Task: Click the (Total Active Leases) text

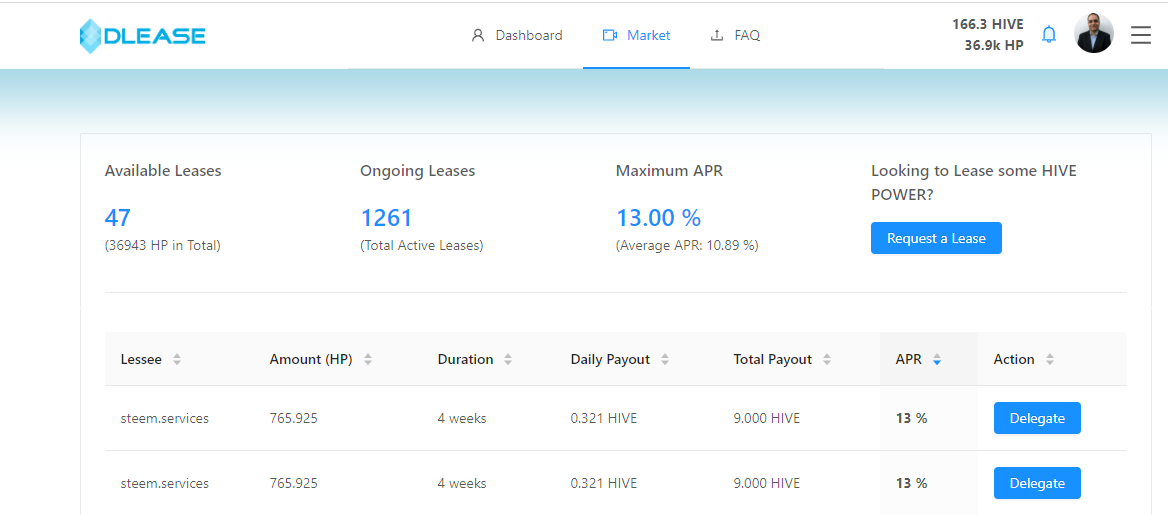Action: tap(422, 245)
